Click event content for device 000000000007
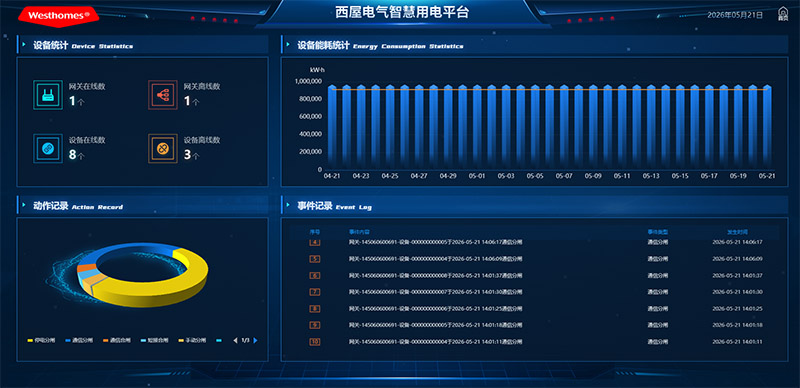The height and width of the screenshot is (388, 800). click(x=436, y=292)
